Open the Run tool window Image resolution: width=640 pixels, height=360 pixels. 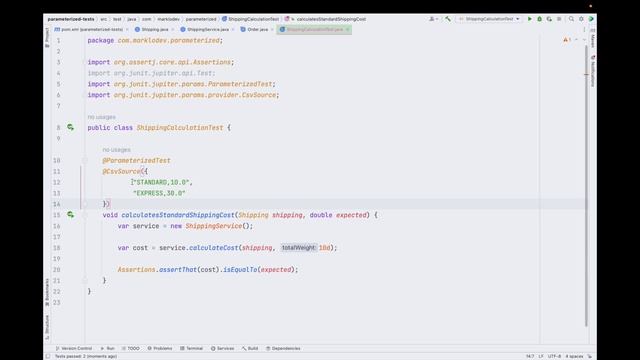click(107, 348)
